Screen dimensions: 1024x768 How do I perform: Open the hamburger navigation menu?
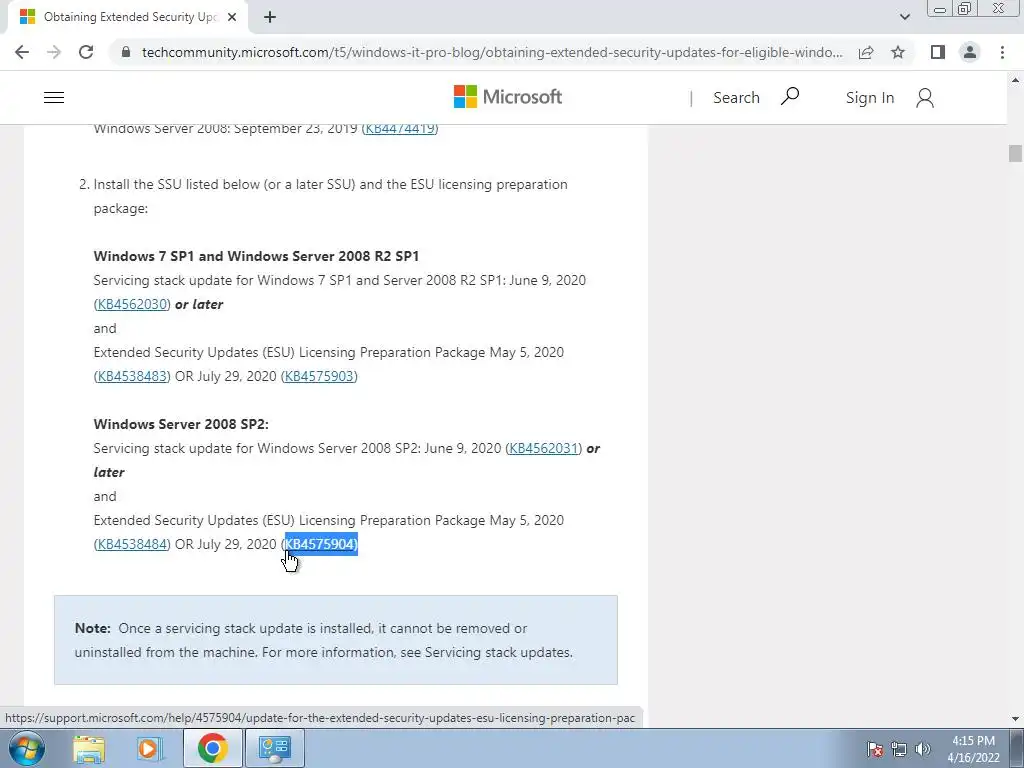click(x=54, y=97)
